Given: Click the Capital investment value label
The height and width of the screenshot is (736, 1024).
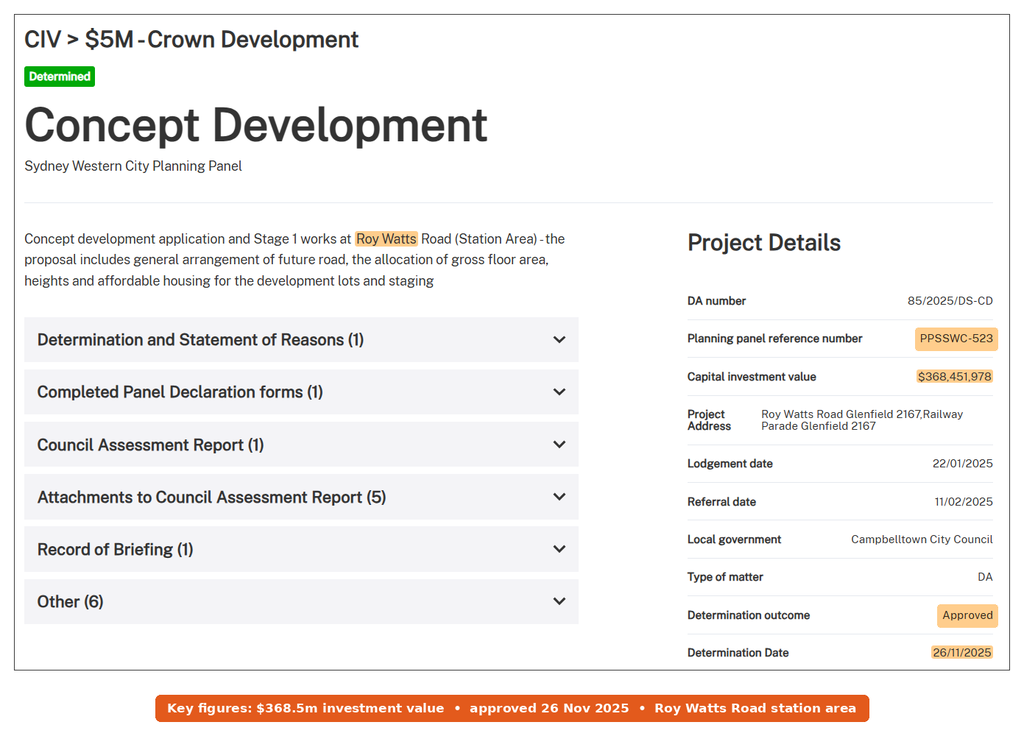Looking at the screenshot, I should click(x=752, y=377).
